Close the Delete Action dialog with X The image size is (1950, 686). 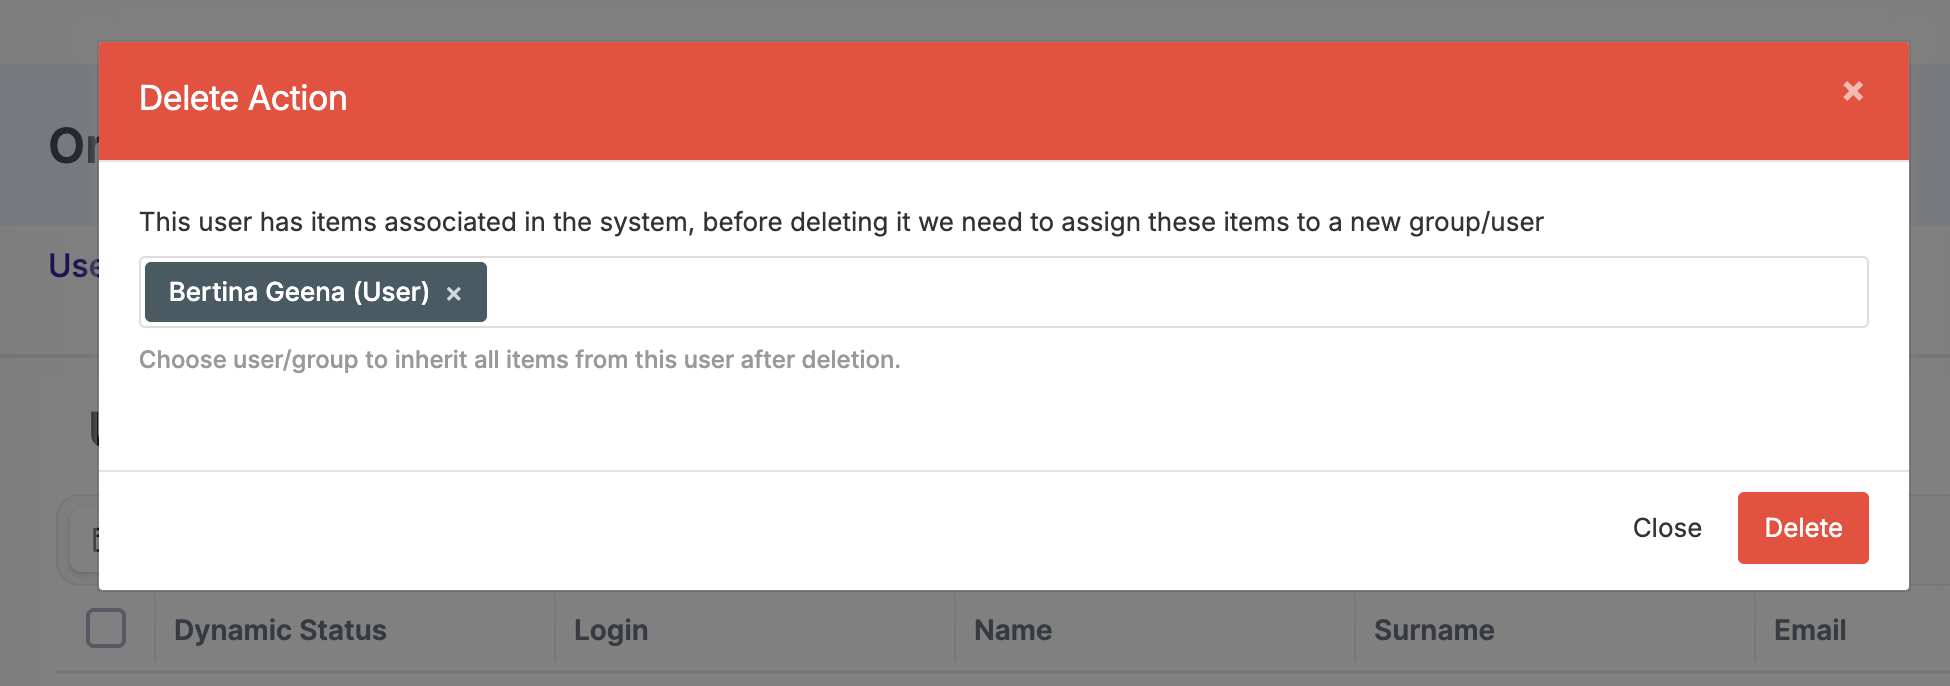[x=1852, y=92]
